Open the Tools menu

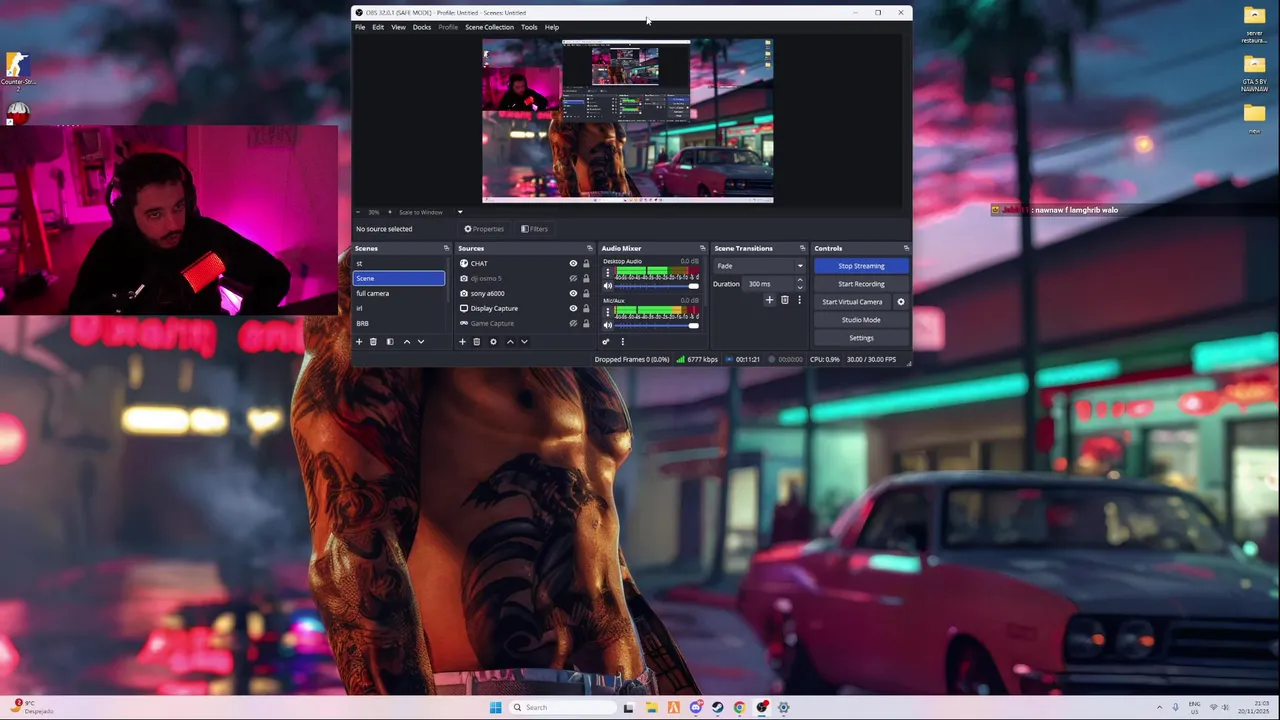point(529,27)
